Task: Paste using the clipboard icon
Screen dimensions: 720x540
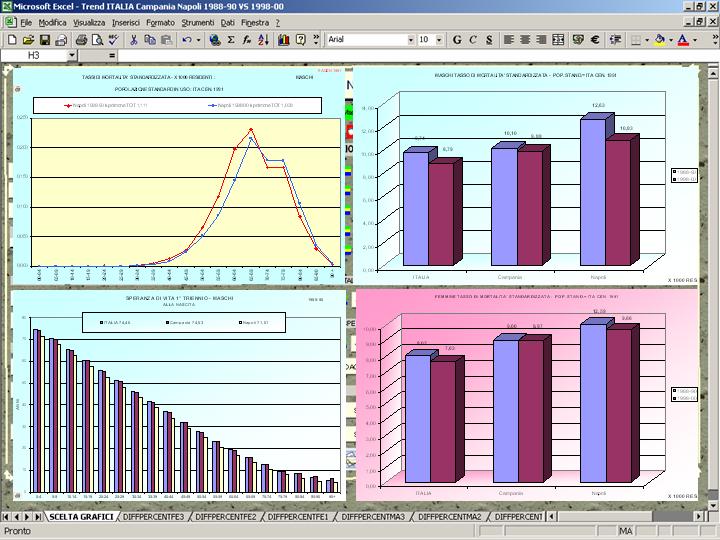Action: tap(166, 40)
